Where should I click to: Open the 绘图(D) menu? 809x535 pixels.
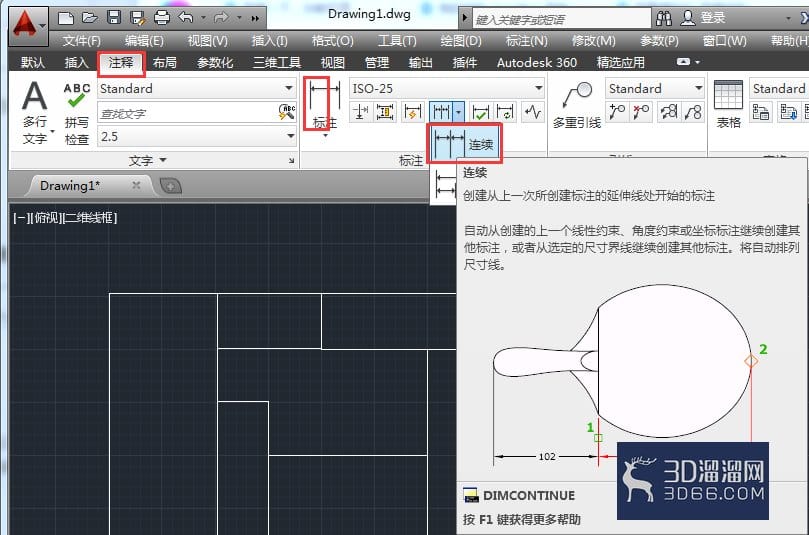point(461,40)
